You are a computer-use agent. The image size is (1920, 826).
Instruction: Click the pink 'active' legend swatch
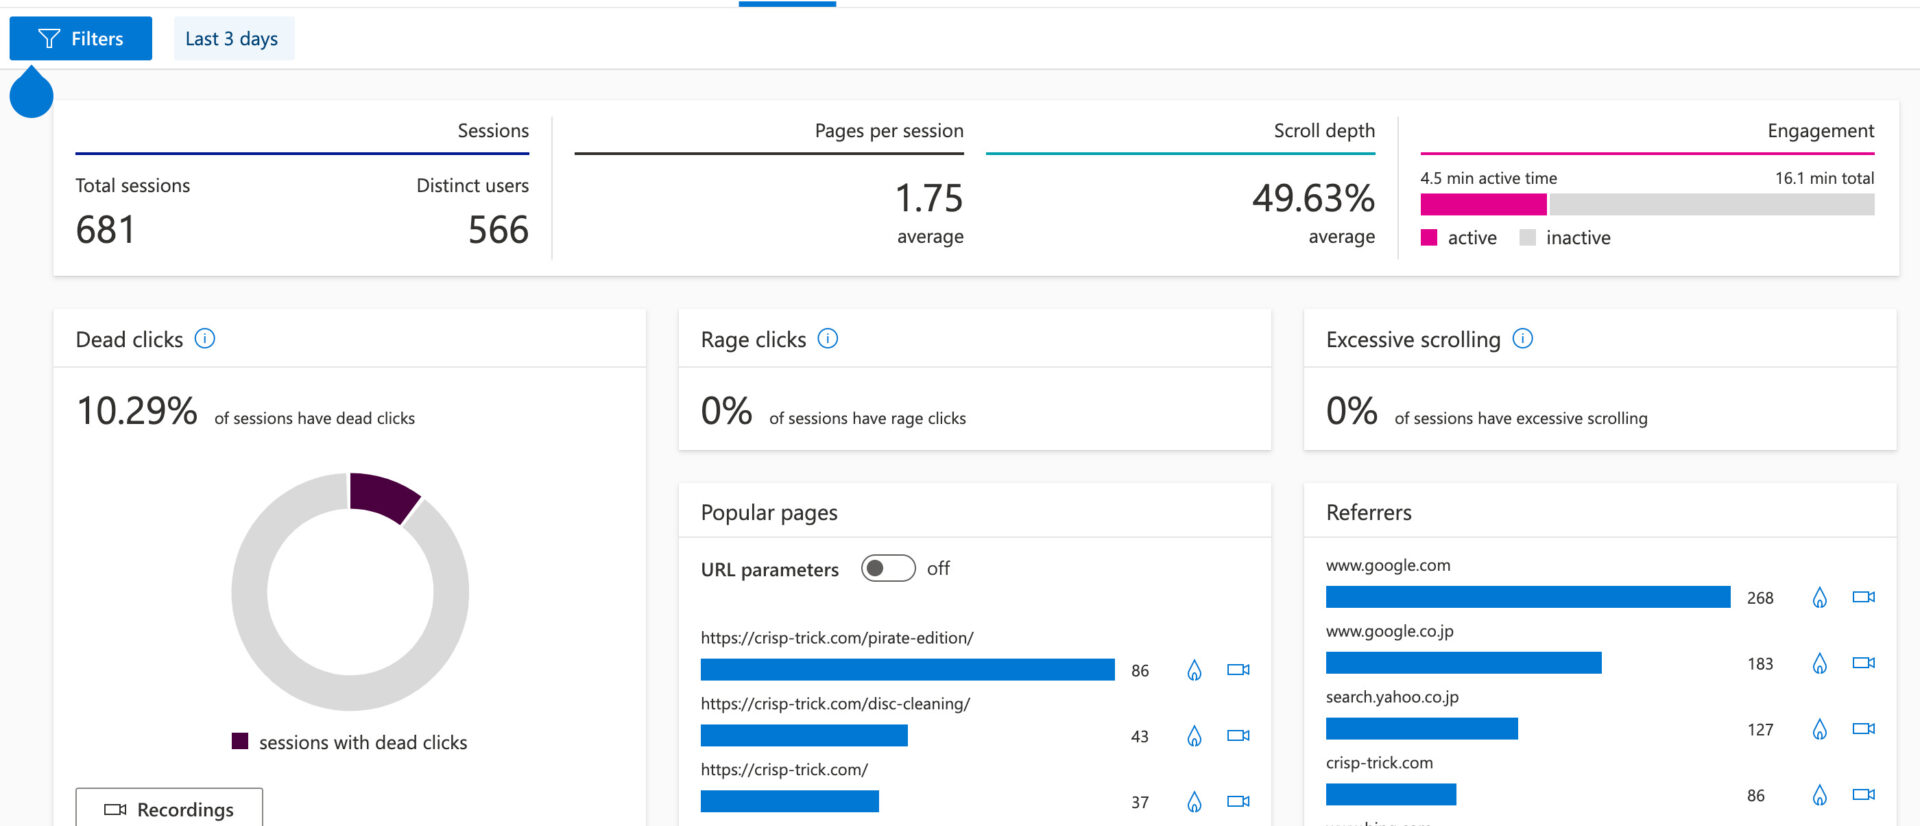tap(1429, 238)
